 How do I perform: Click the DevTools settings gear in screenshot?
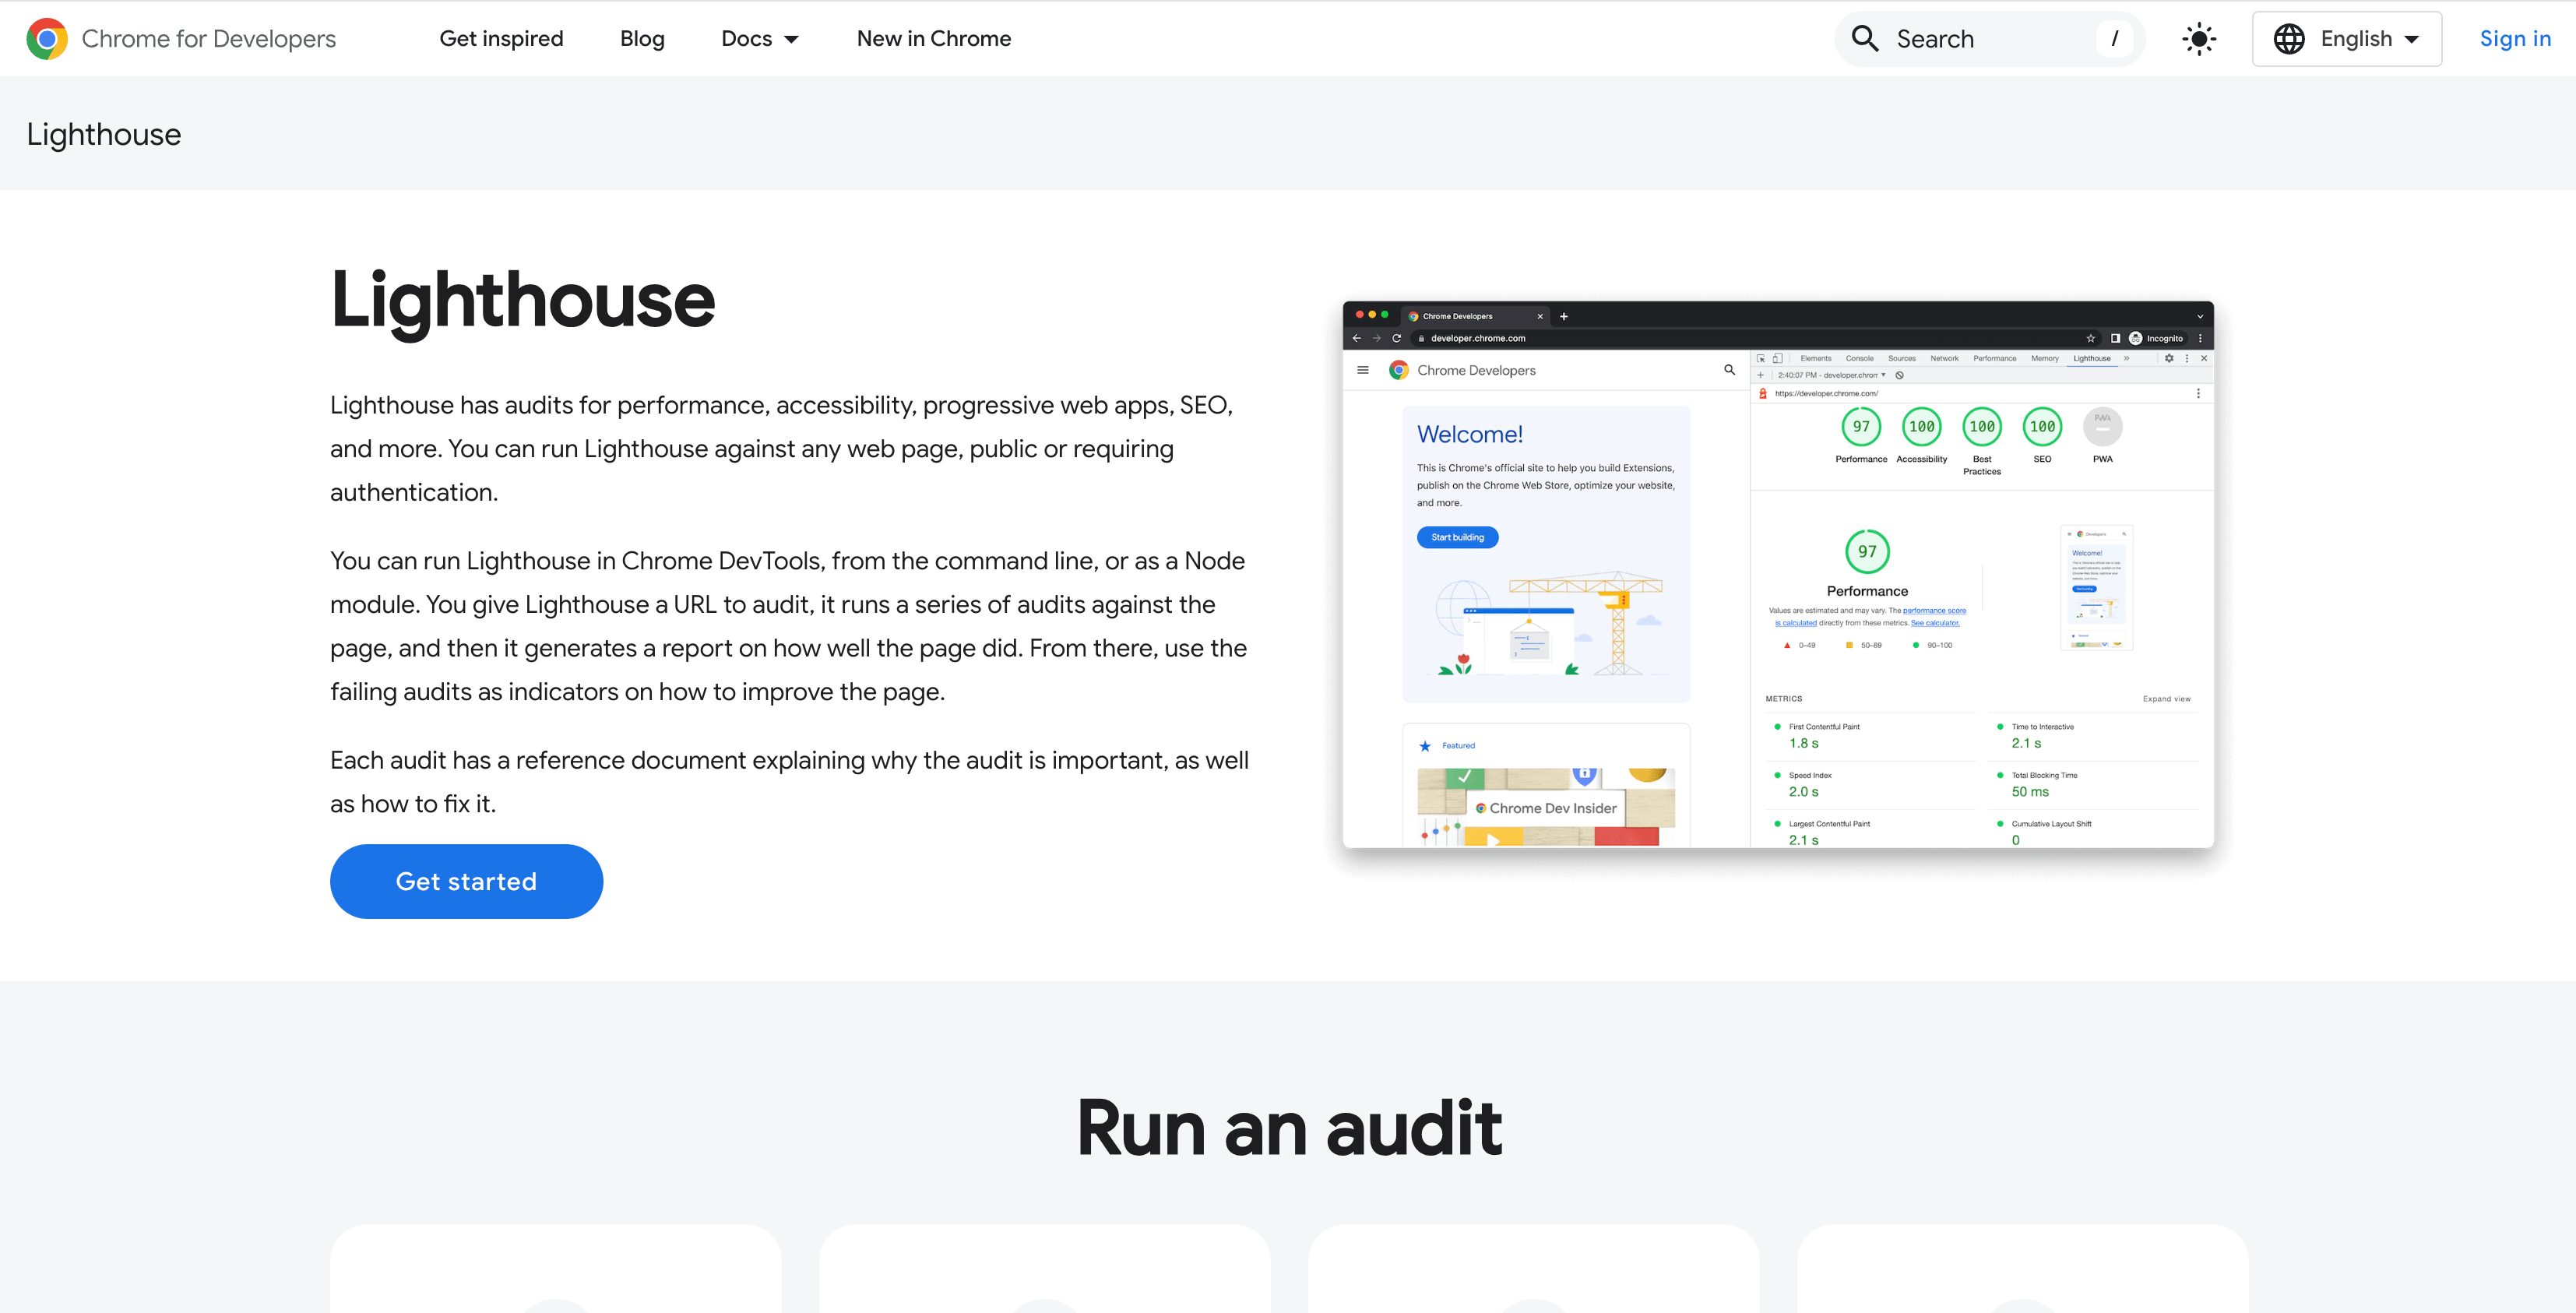point(2168,358)
